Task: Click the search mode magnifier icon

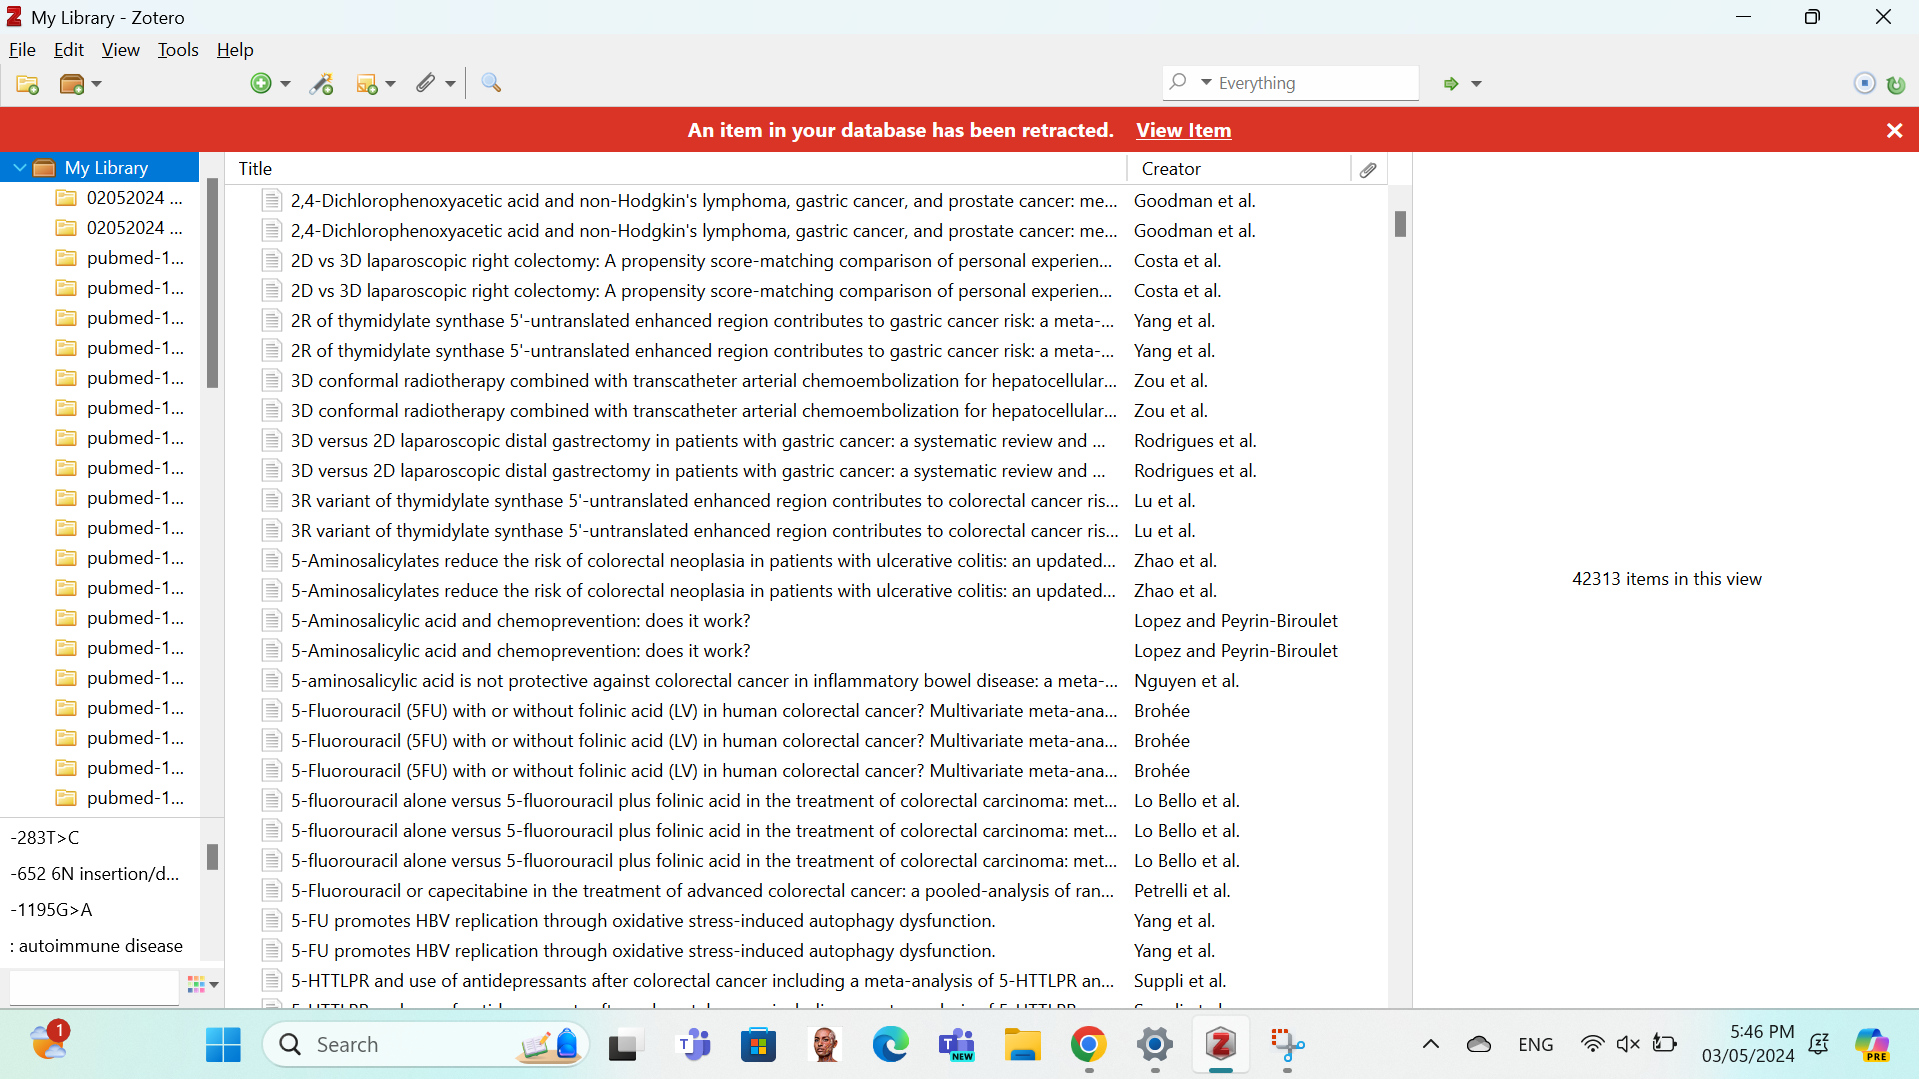Action: (1179, 82)
